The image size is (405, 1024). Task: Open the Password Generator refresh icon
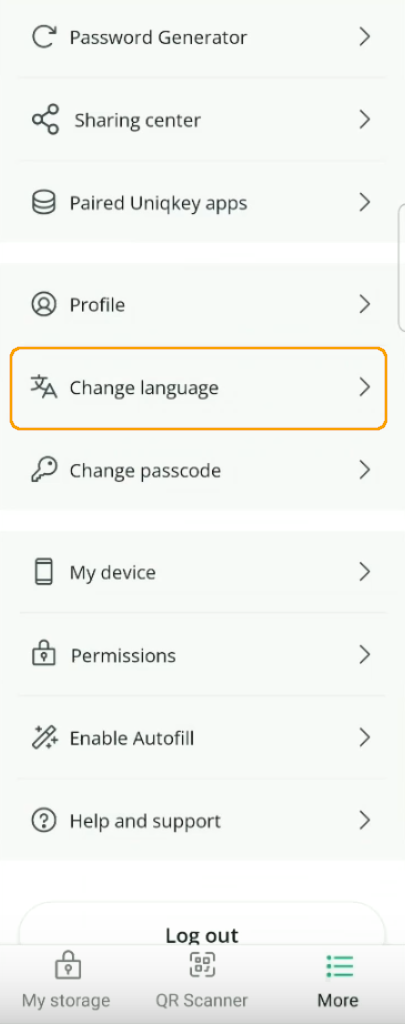(44, 37)
